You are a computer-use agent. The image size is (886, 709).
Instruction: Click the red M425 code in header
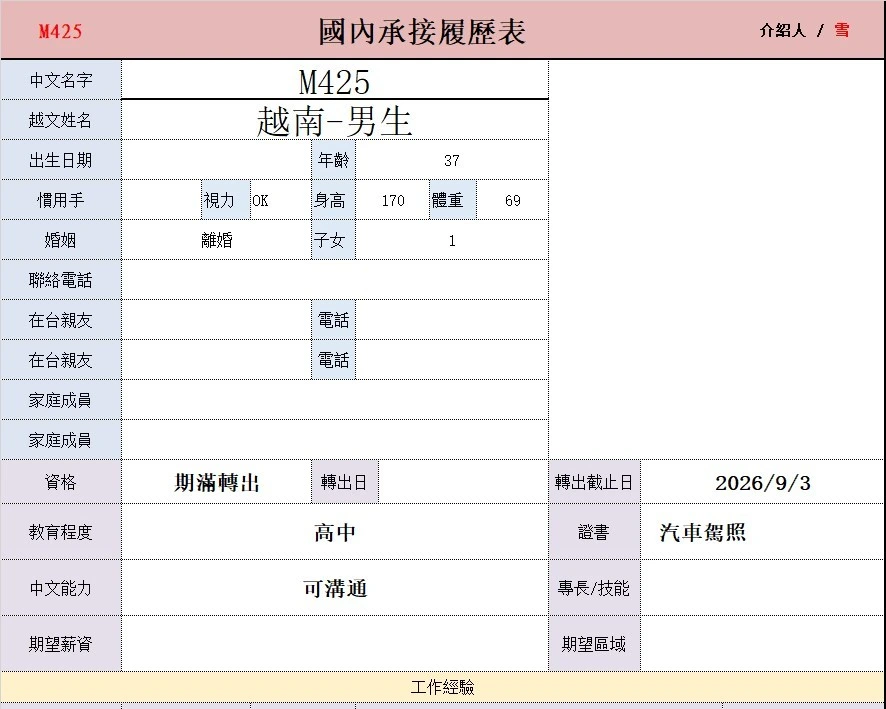point(60,31)
